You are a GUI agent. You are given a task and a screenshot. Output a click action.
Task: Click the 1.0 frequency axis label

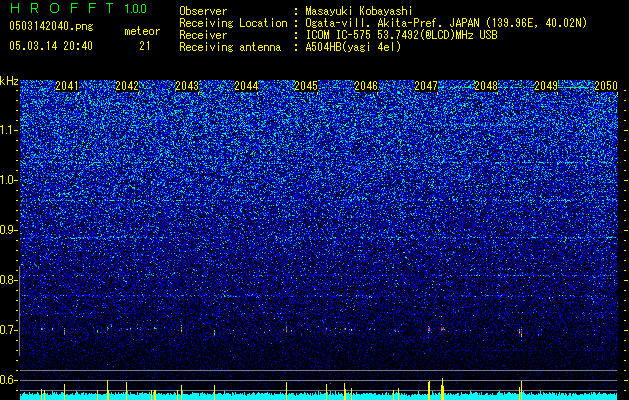tap(8, 180)
